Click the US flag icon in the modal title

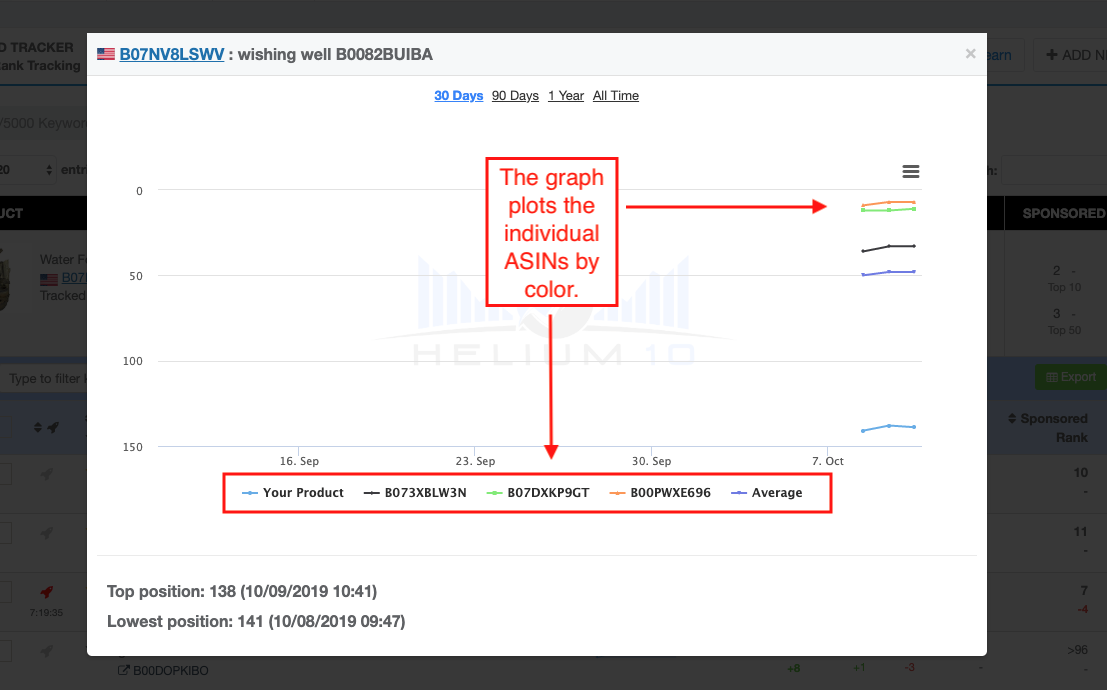point(105,54)
